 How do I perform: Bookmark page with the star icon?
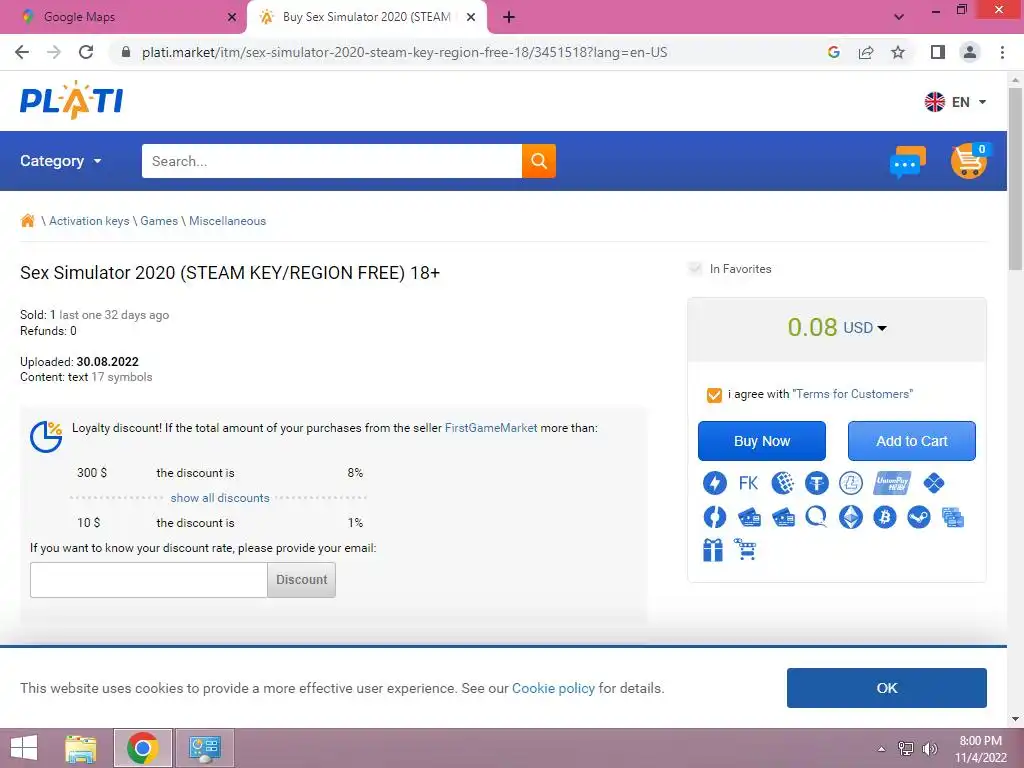898,52
